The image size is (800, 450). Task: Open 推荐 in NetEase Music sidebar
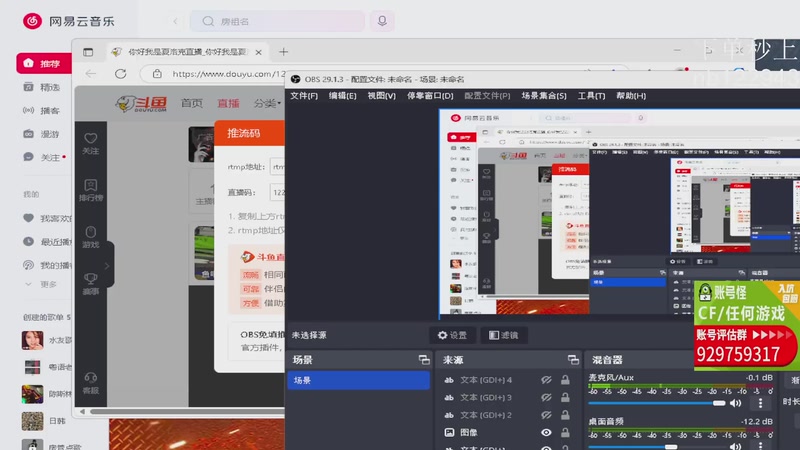point(44,64)
